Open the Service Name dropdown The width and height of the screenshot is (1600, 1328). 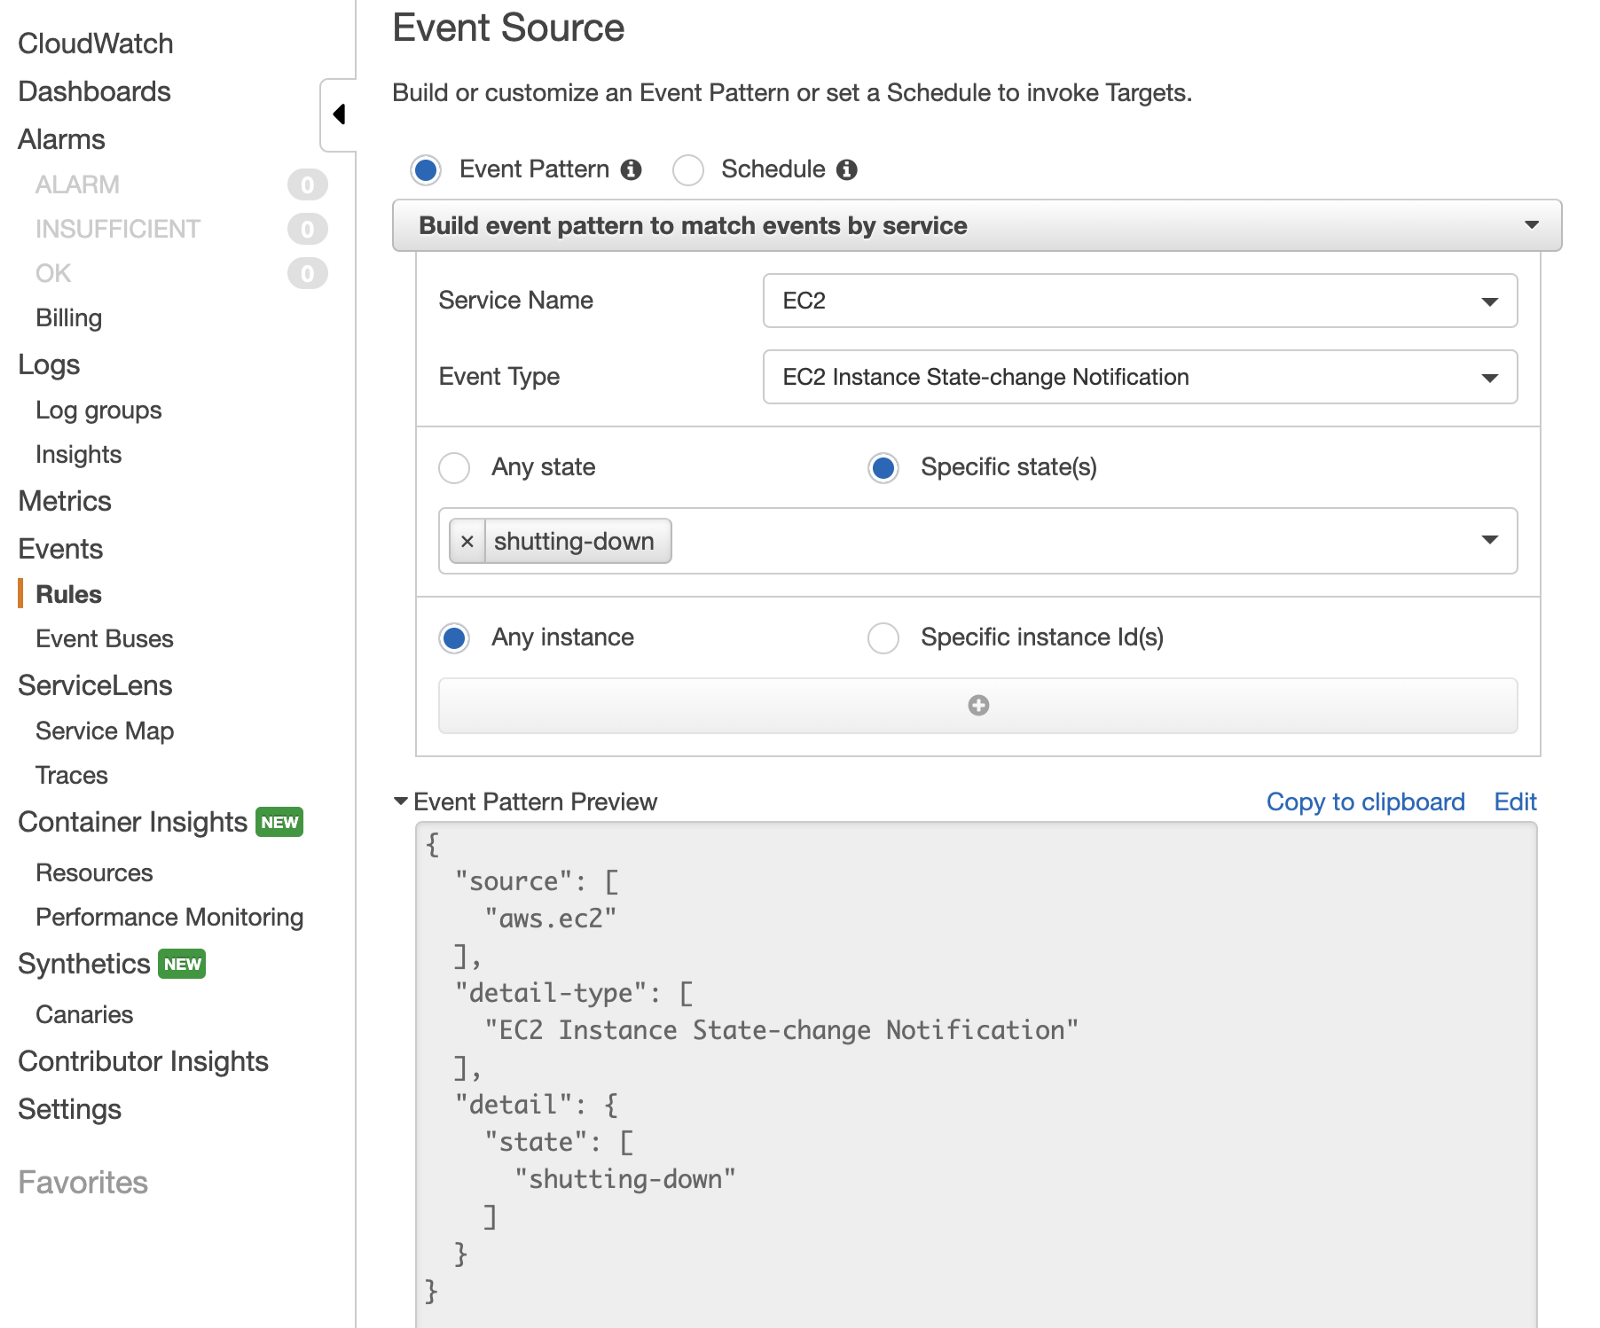point(1139,301)
